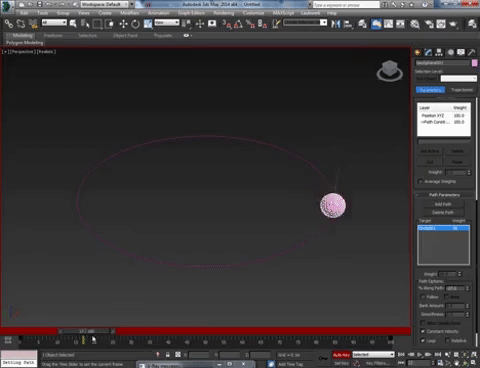This screenshot has width=480, height=368.
Task: Toggle the Spinner Snap icon
Action: coord(262,24)
